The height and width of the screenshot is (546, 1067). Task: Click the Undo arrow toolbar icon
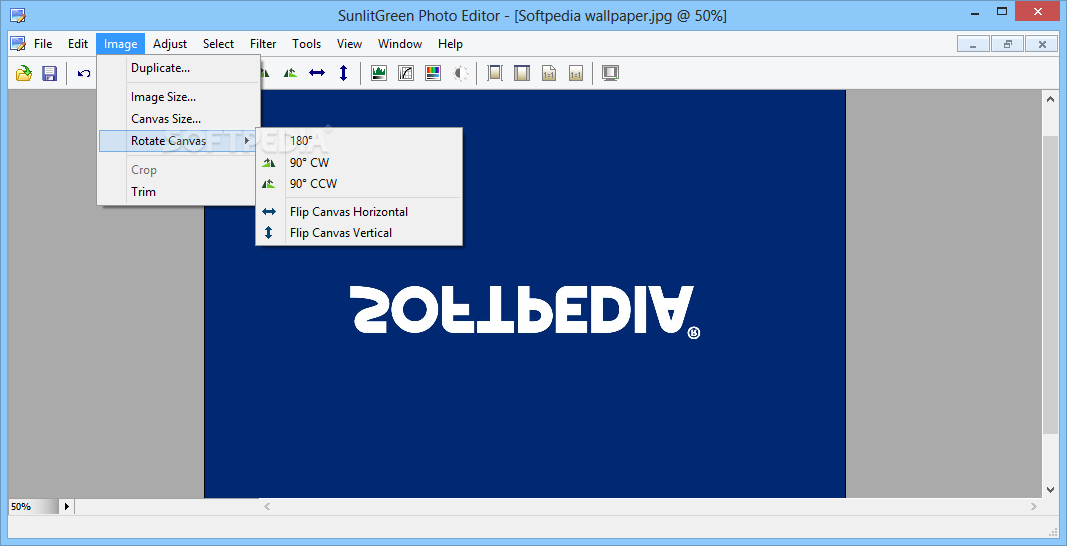click(x=84, y=73)
